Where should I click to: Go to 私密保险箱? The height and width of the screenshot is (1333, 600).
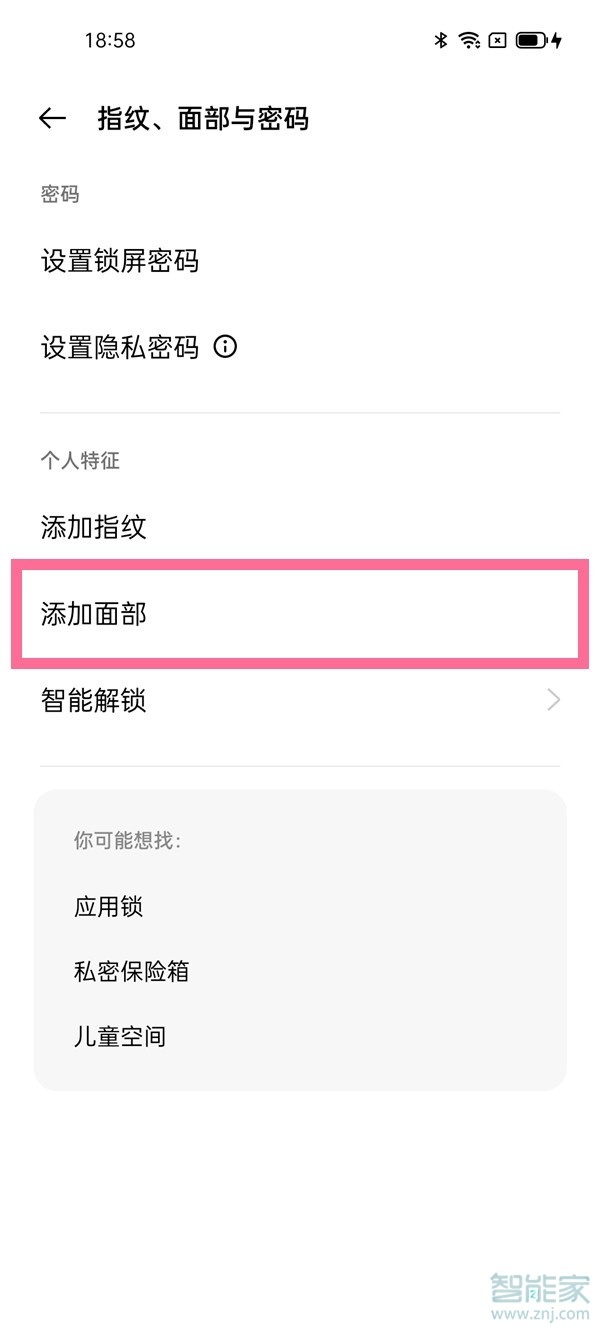tap(131, 971)
